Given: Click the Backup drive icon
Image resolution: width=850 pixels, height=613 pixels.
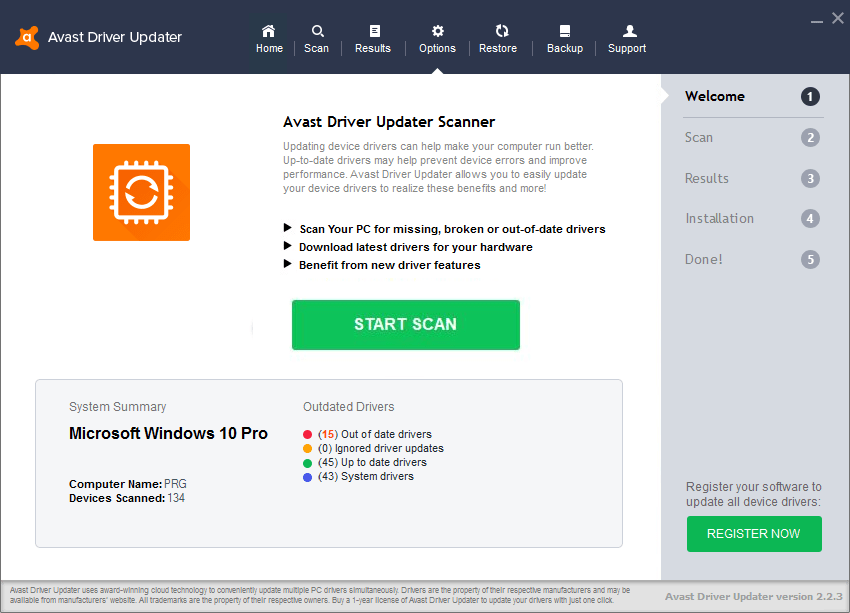Looking at the screenshot, I should (565, 31).
